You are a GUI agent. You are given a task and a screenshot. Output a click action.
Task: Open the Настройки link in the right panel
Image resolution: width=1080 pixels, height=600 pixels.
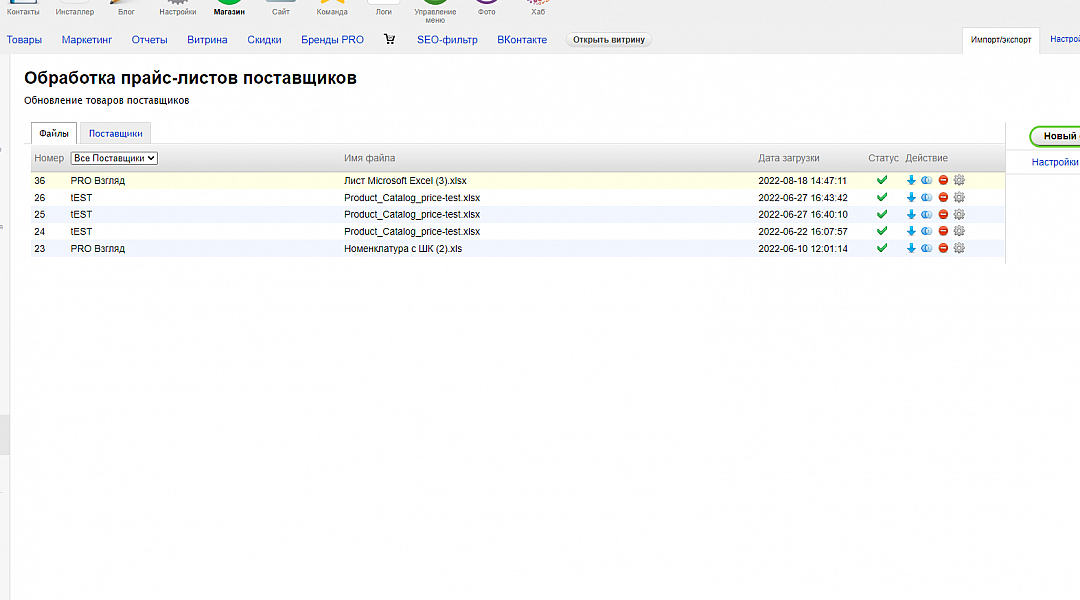click(1055, 162)
